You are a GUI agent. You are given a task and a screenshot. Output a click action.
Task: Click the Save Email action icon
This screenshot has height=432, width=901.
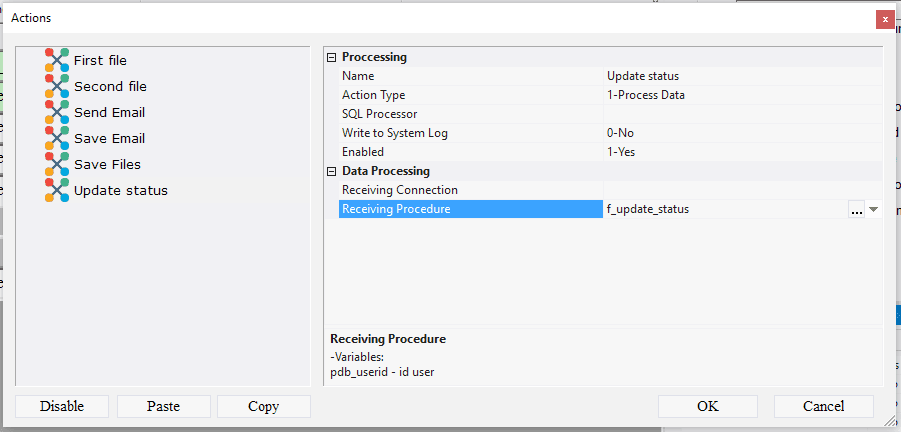(57, 138)
